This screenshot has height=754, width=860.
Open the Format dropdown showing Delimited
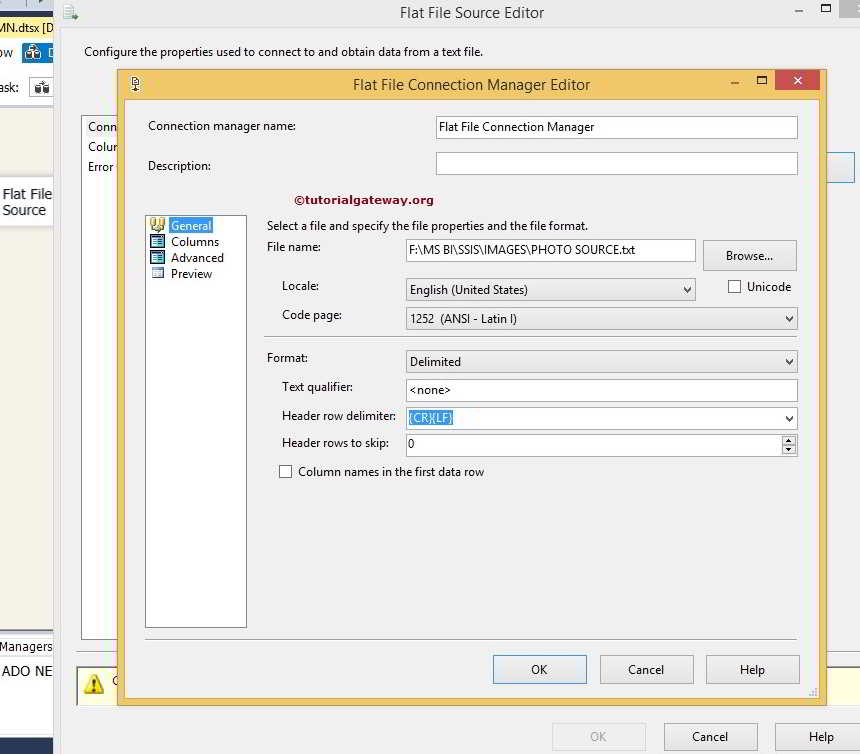[789, 361]
